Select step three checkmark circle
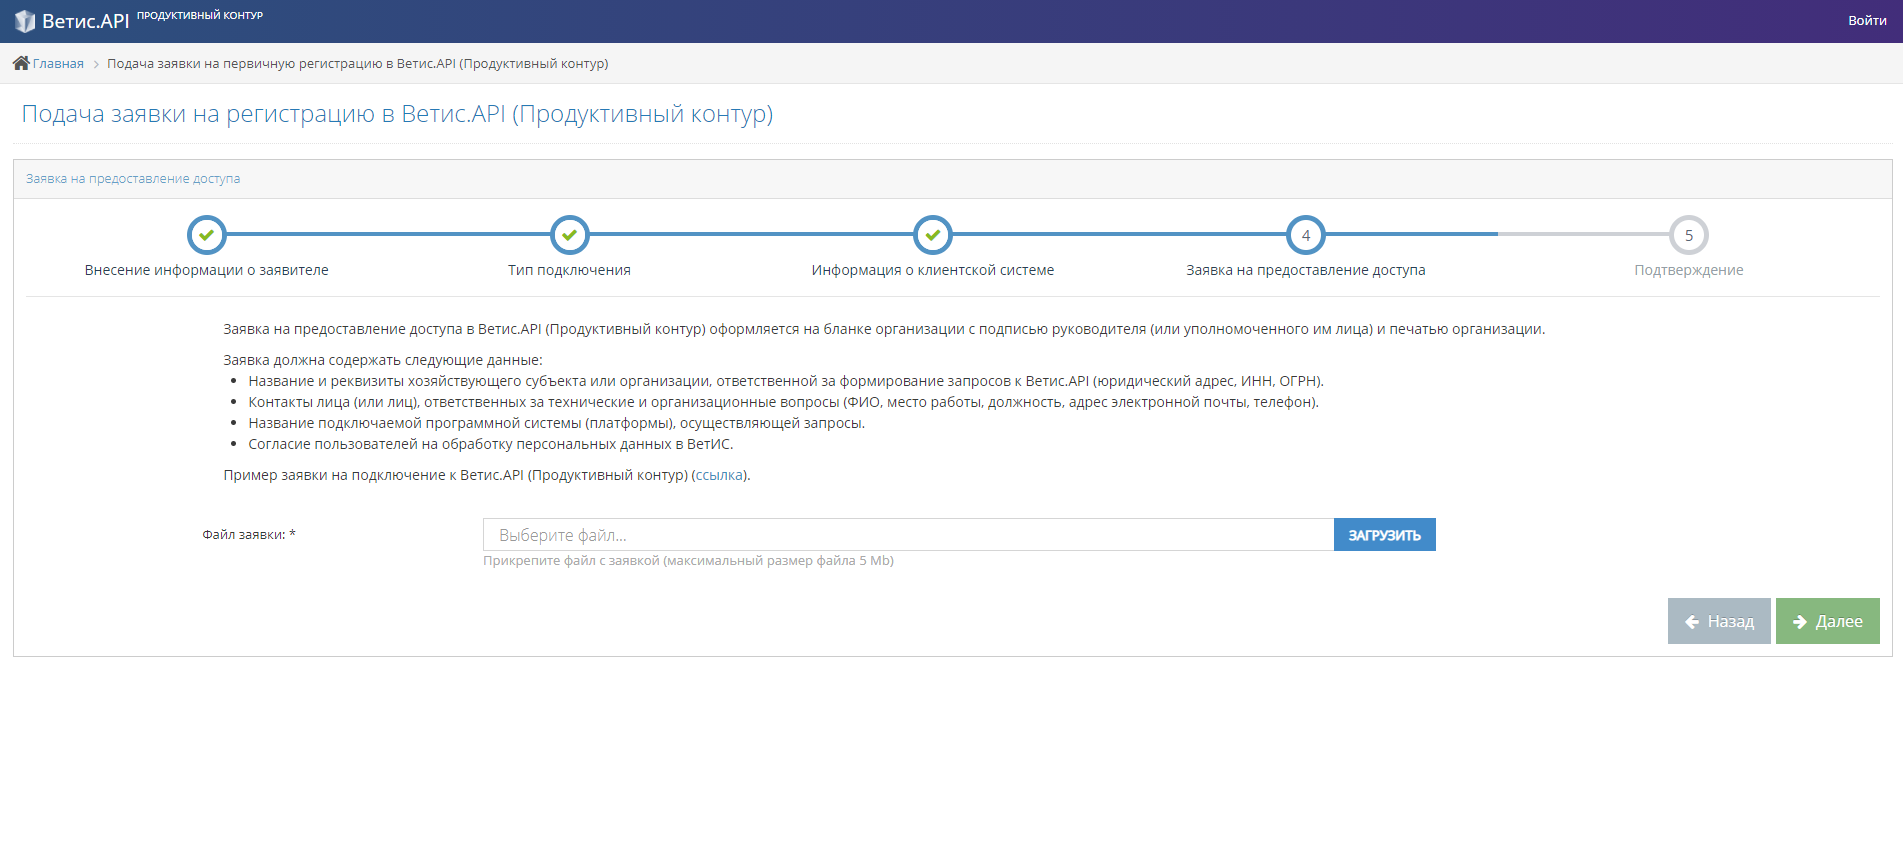Screen dimensions: 1903x846 pos(933,236)
